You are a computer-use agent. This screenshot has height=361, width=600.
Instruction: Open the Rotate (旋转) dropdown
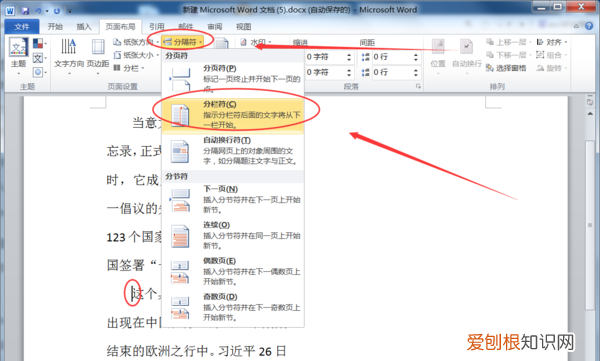tap(551, 68)
